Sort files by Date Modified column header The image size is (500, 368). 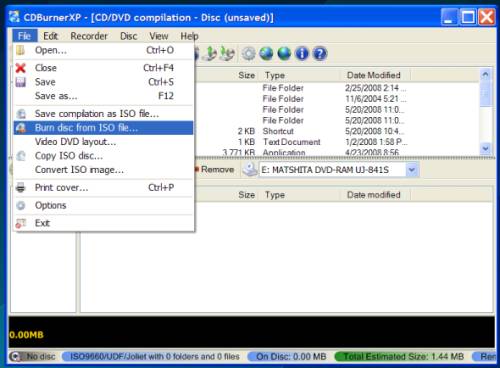point(374,75)
